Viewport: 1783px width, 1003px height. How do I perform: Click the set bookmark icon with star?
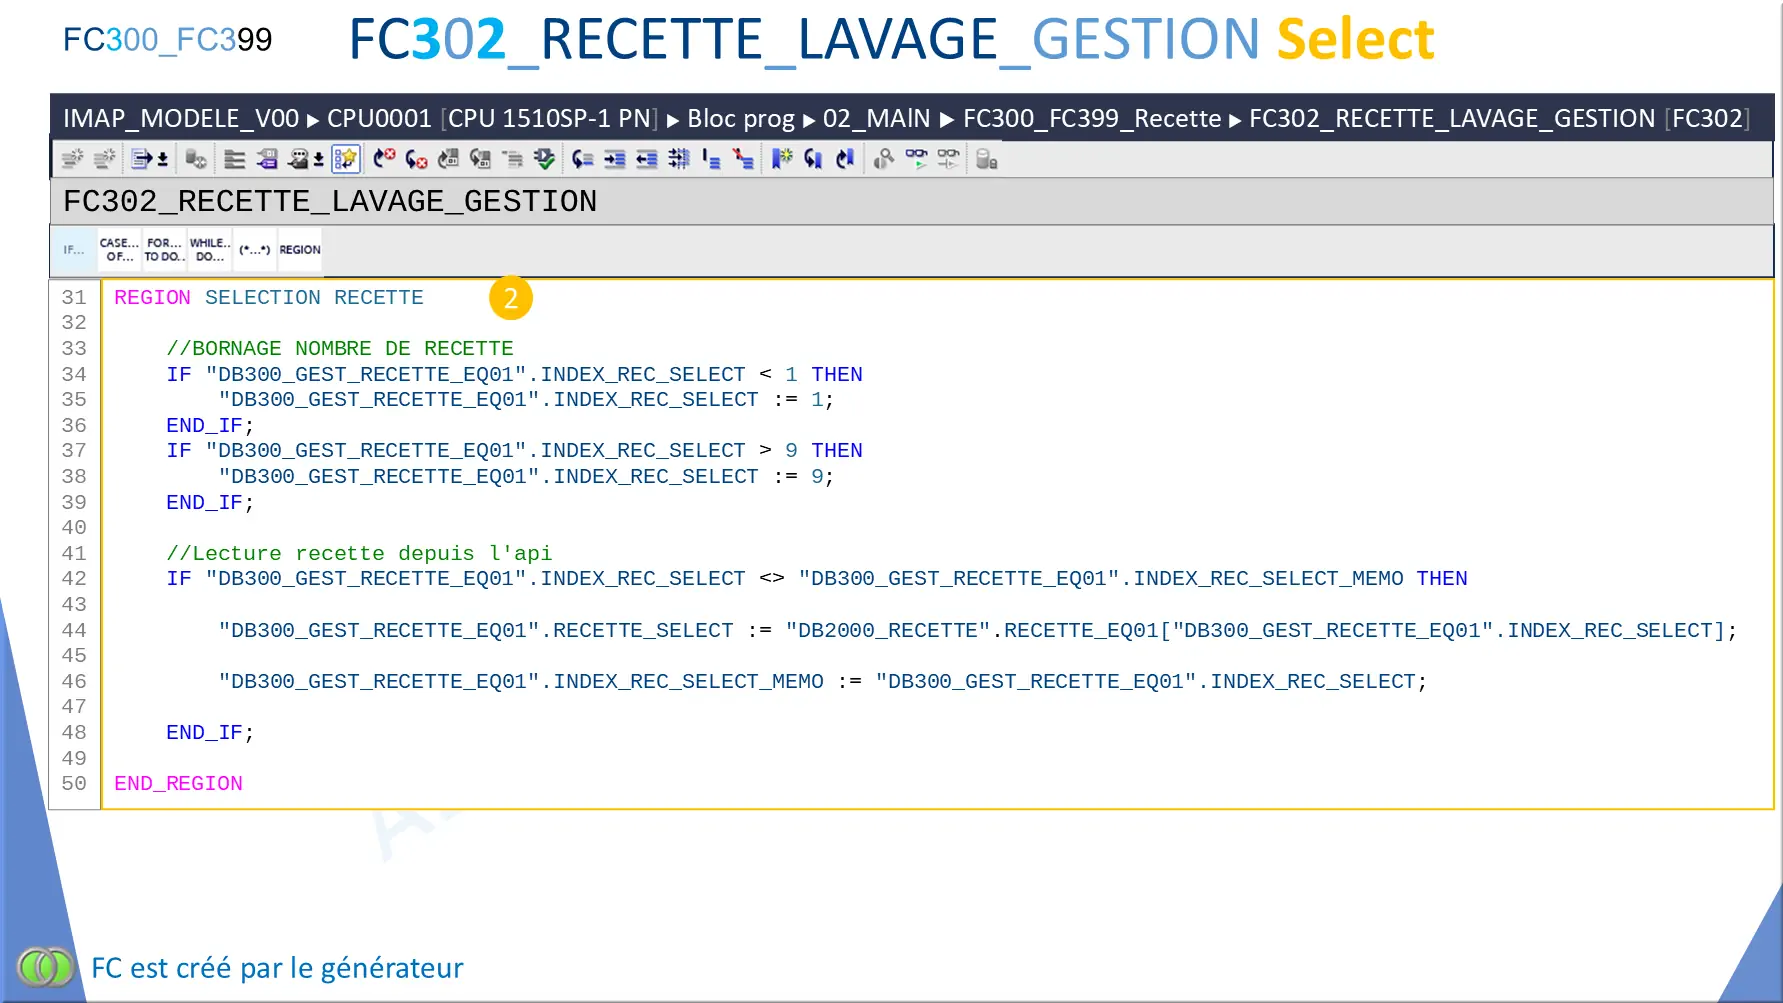tap(781, 159)
